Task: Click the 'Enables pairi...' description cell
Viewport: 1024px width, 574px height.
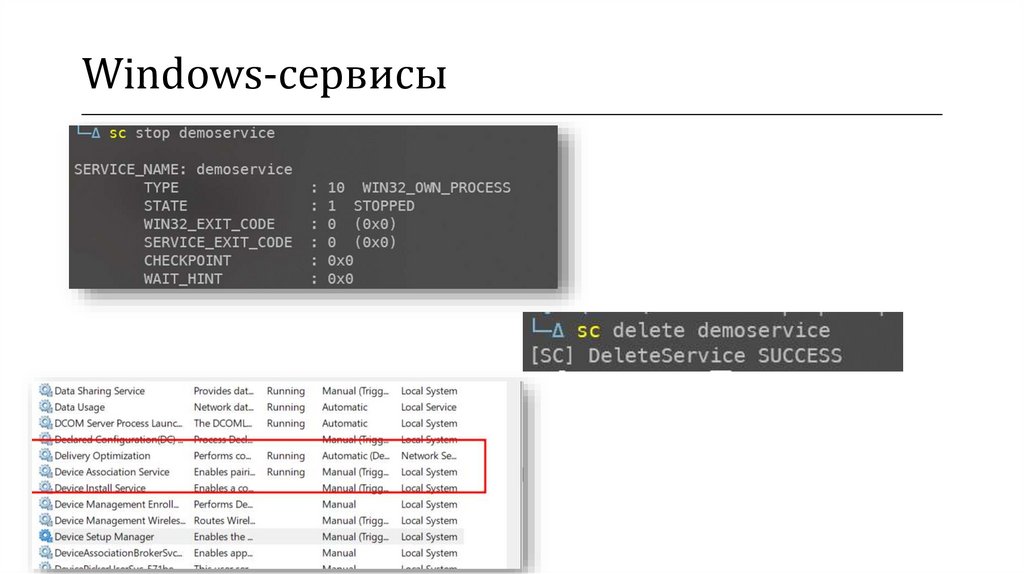Action: [224, 471]
